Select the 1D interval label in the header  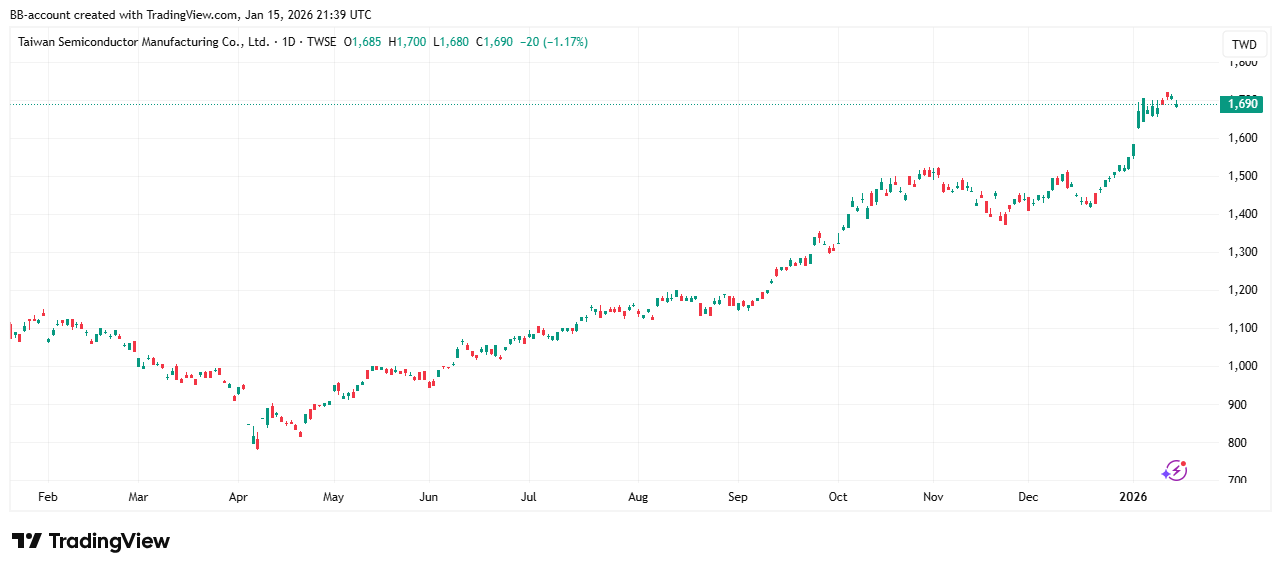coord(290,42)
